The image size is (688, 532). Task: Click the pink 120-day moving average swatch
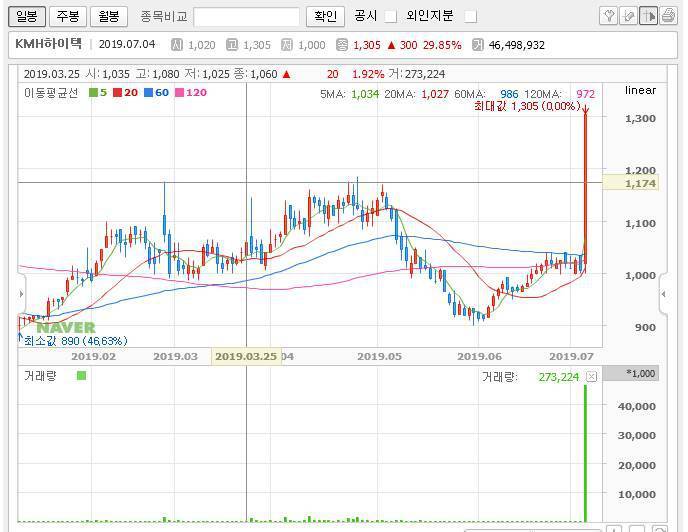pyautogui.click(x=179, y=93)
